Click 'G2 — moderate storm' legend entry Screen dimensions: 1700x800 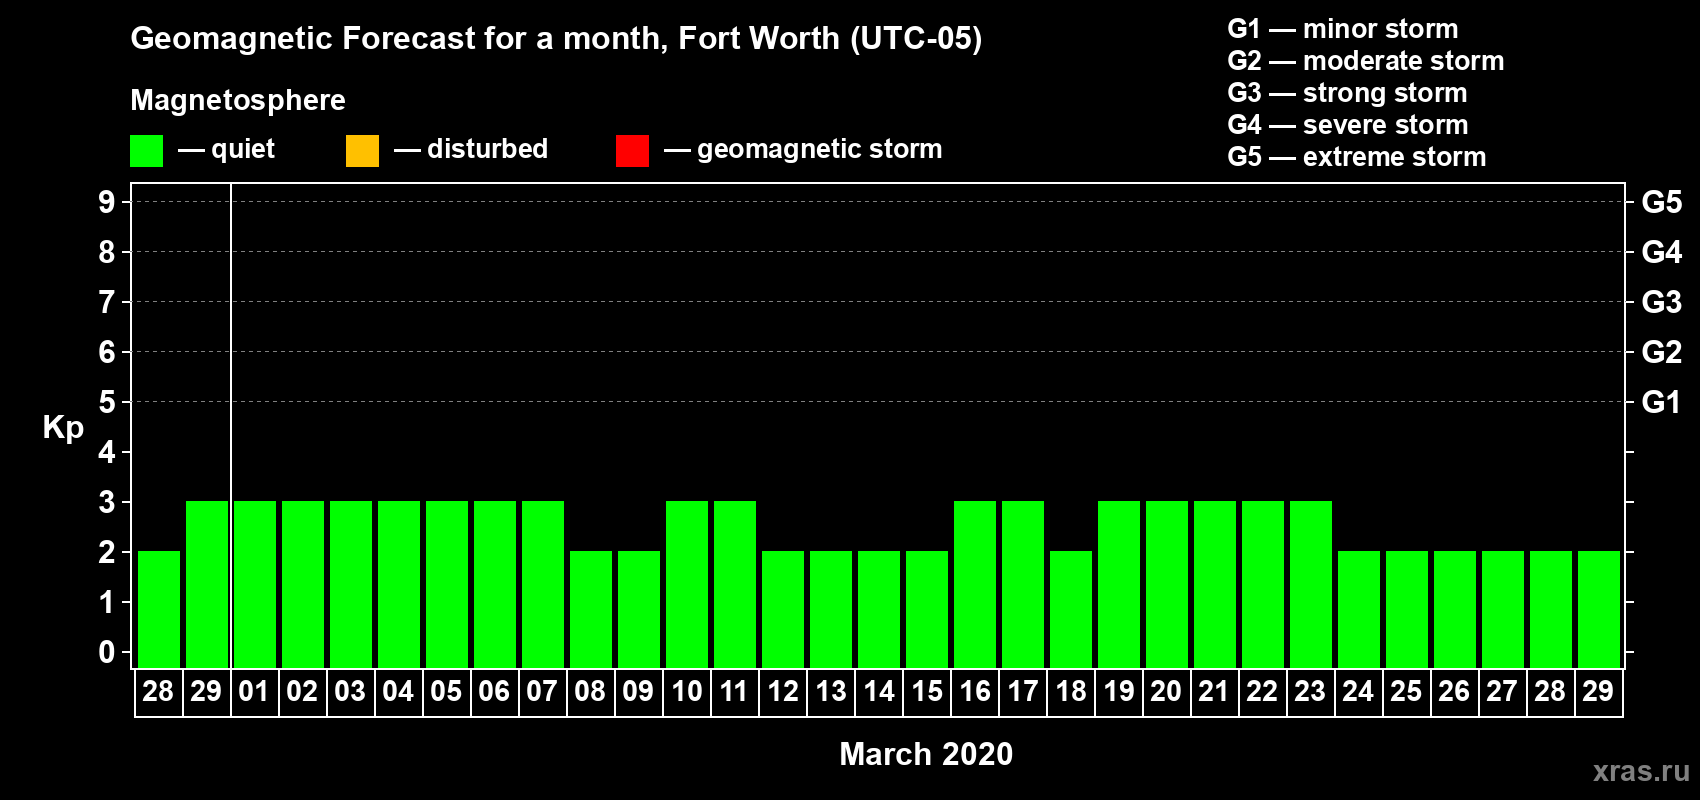pyautogui.click(x=1366, y=61)
